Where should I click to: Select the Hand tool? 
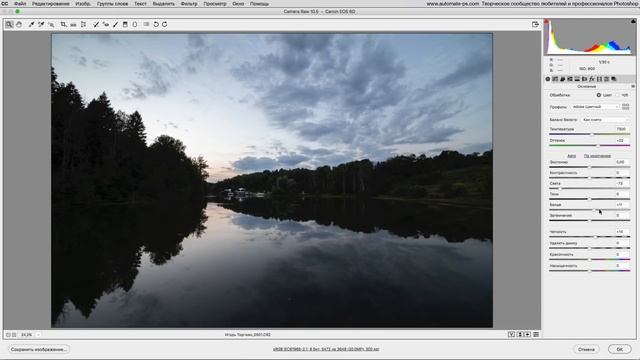[19, 24]
